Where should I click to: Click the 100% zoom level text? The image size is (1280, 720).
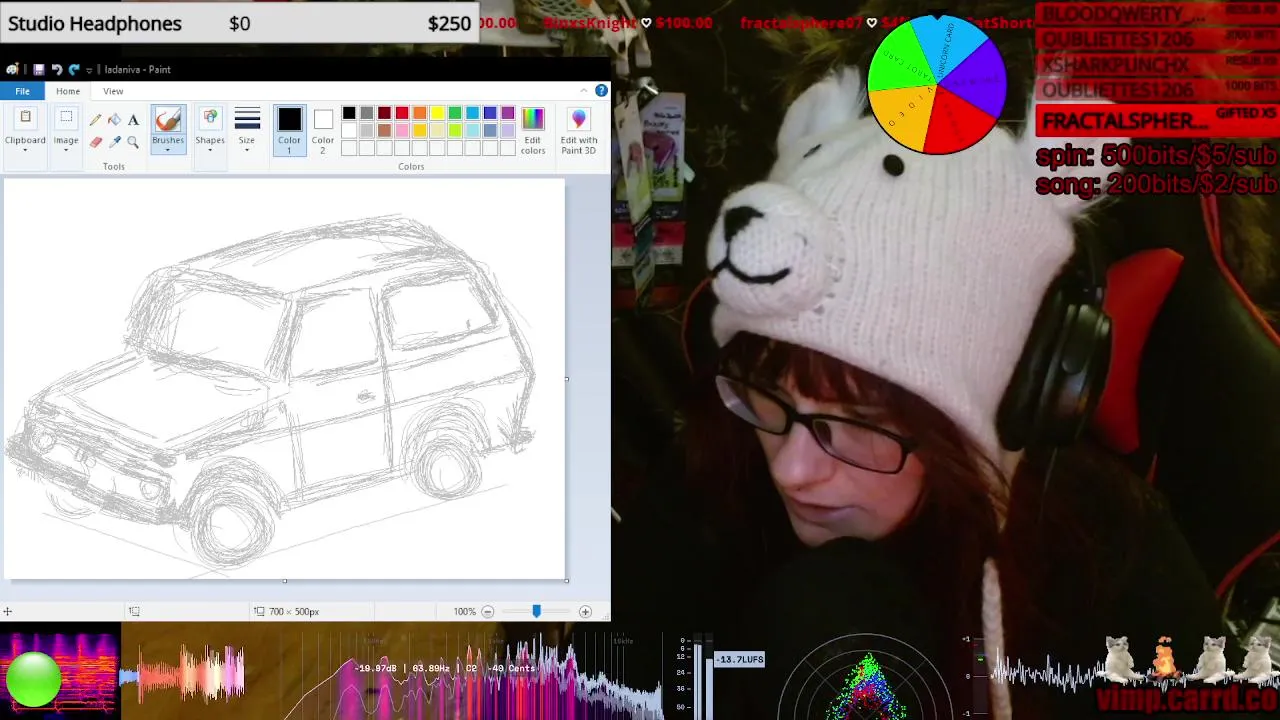click(464, 611)
